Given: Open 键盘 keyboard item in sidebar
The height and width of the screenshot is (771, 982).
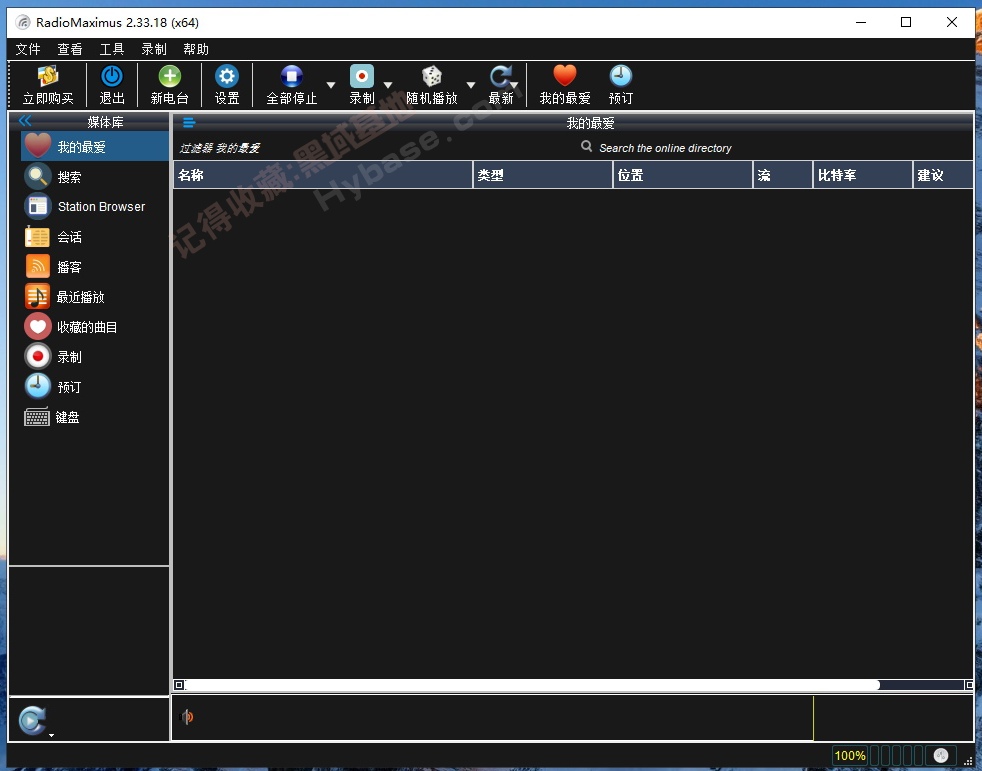Looking at the screenshot, I should [95, 417].
